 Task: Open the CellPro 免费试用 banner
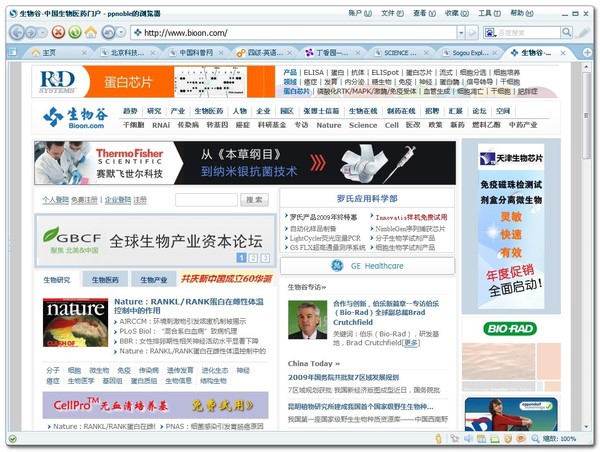pyautogui.click(x=155, y=405)
